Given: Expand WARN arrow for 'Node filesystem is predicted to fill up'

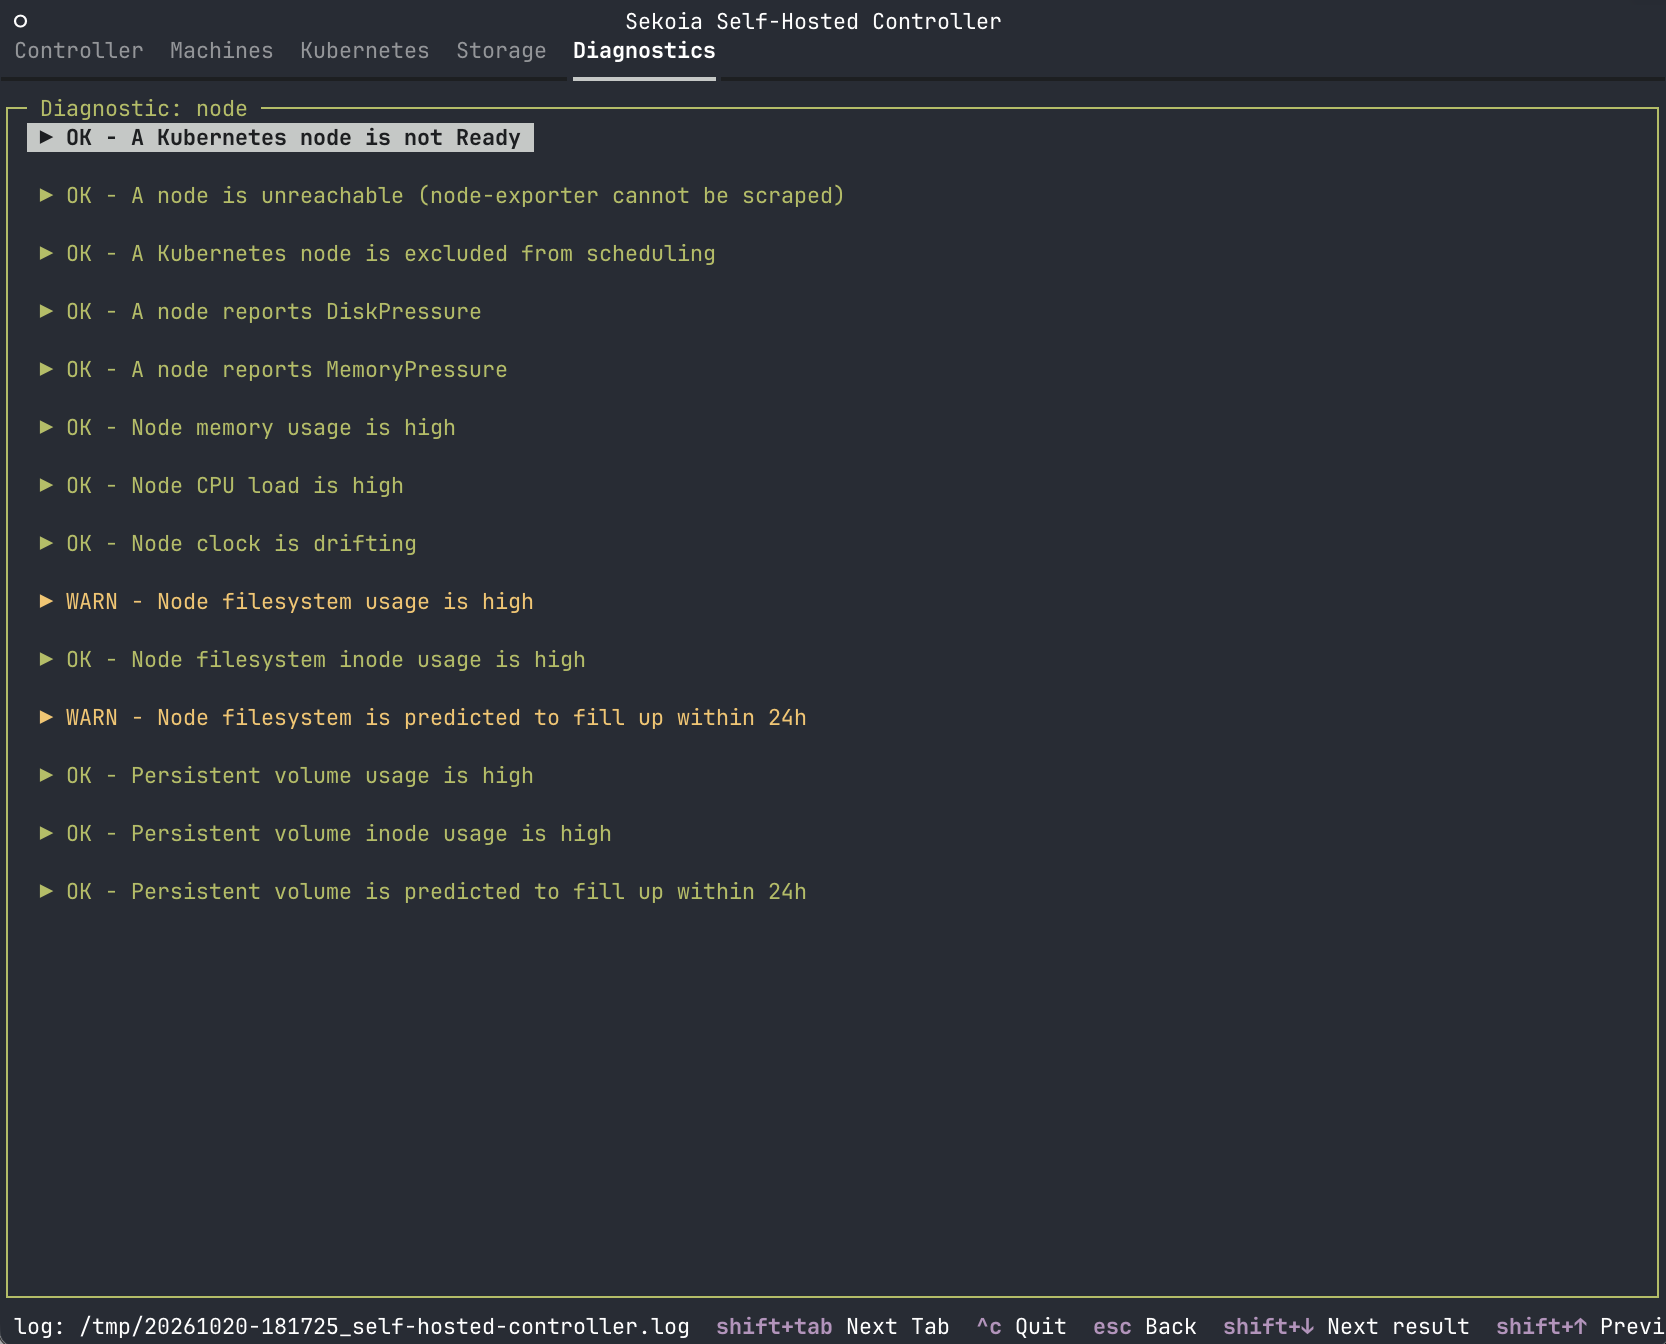Looking at the screenshot, I should [x=46, y=717].
